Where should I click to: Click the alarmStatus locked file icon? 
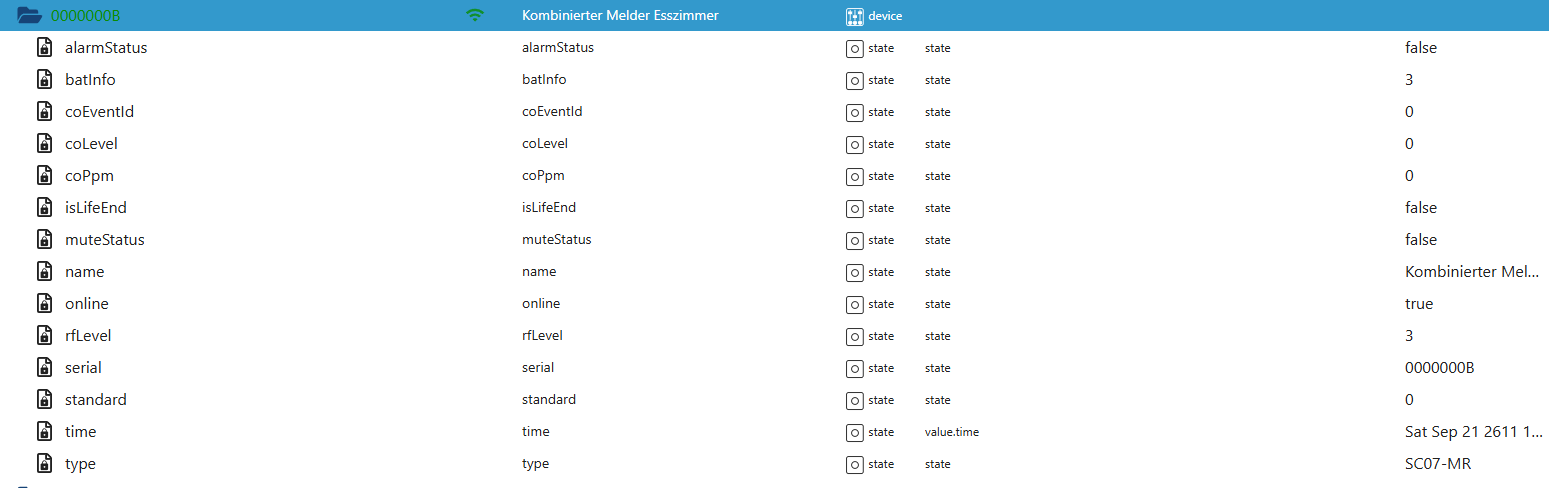(44, 48)
